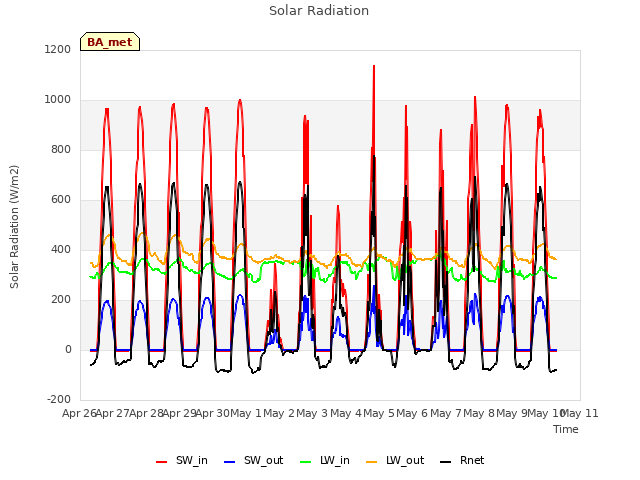
Task: Click the Apr 28 x-axis tick label
Action: pyautogui.click(x=146, y=413)
